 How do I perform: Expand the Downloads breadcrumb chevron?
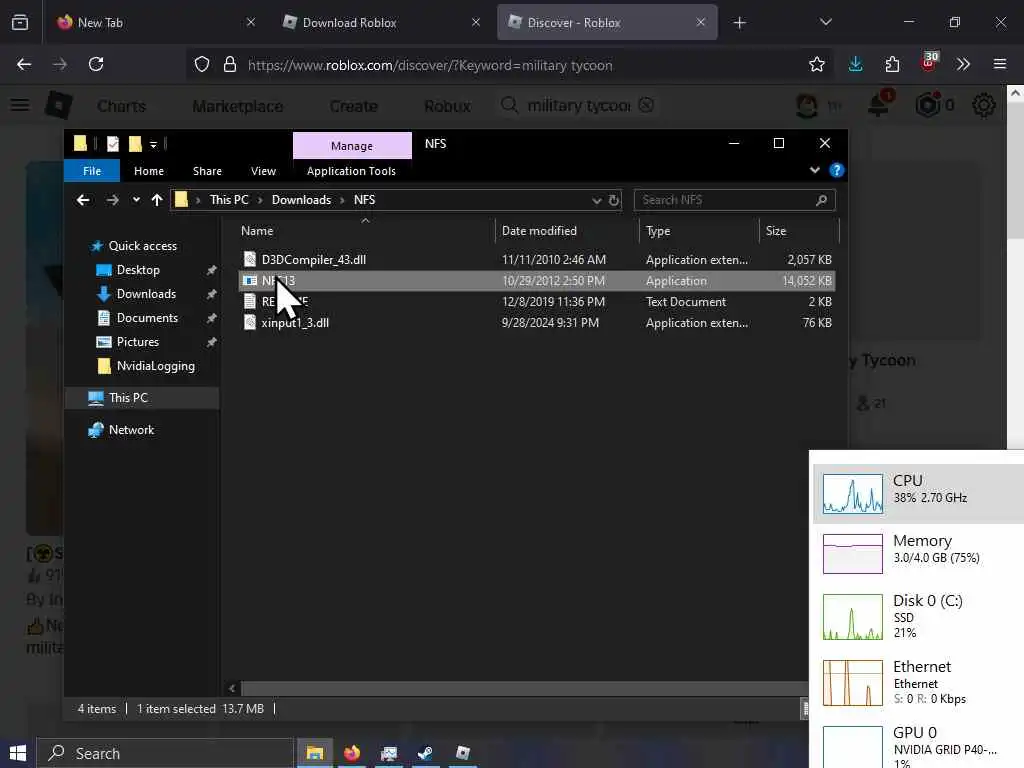point(342,200)
